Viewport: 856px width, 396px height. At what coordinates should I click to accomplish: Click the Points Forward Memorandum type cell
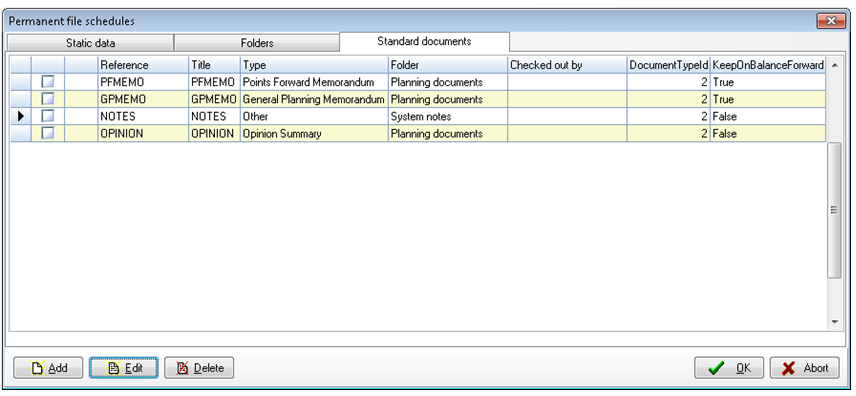314,82
